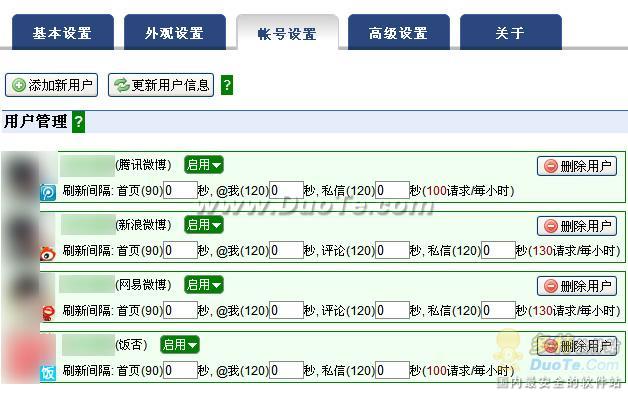
Task: Open 启用 dropdown for 网易微博 account
Action: tap(203, 285)
